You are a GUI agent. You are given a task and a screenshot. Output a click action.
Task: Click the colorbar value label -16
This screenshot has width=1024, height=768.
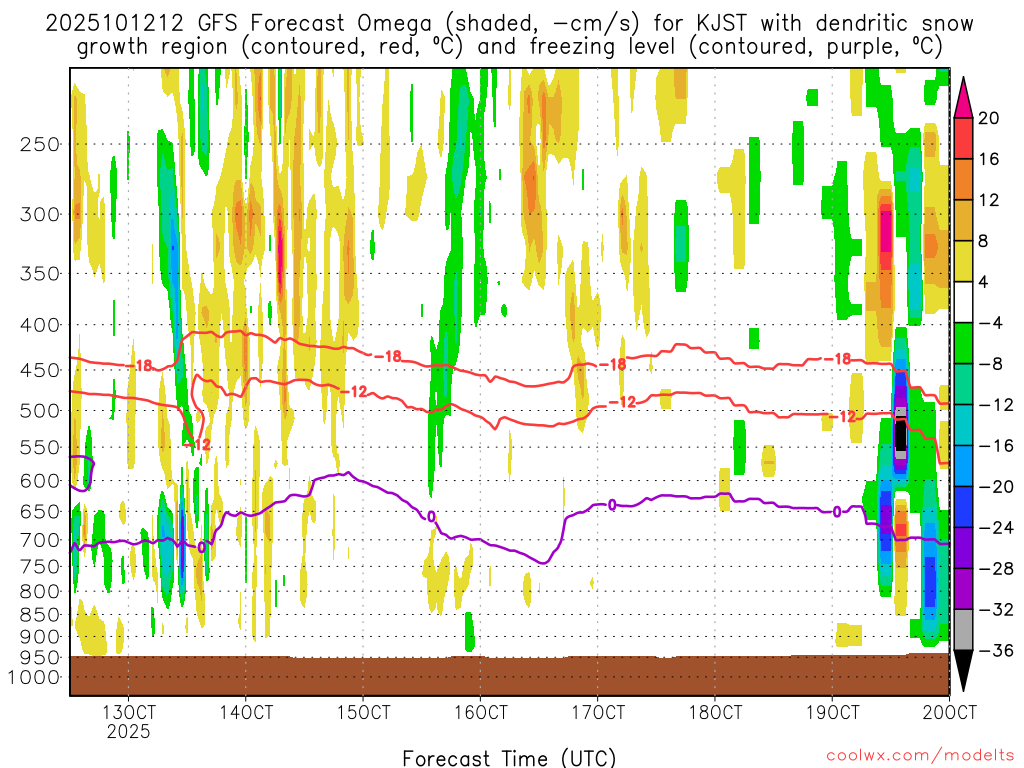tap(996, 445)
